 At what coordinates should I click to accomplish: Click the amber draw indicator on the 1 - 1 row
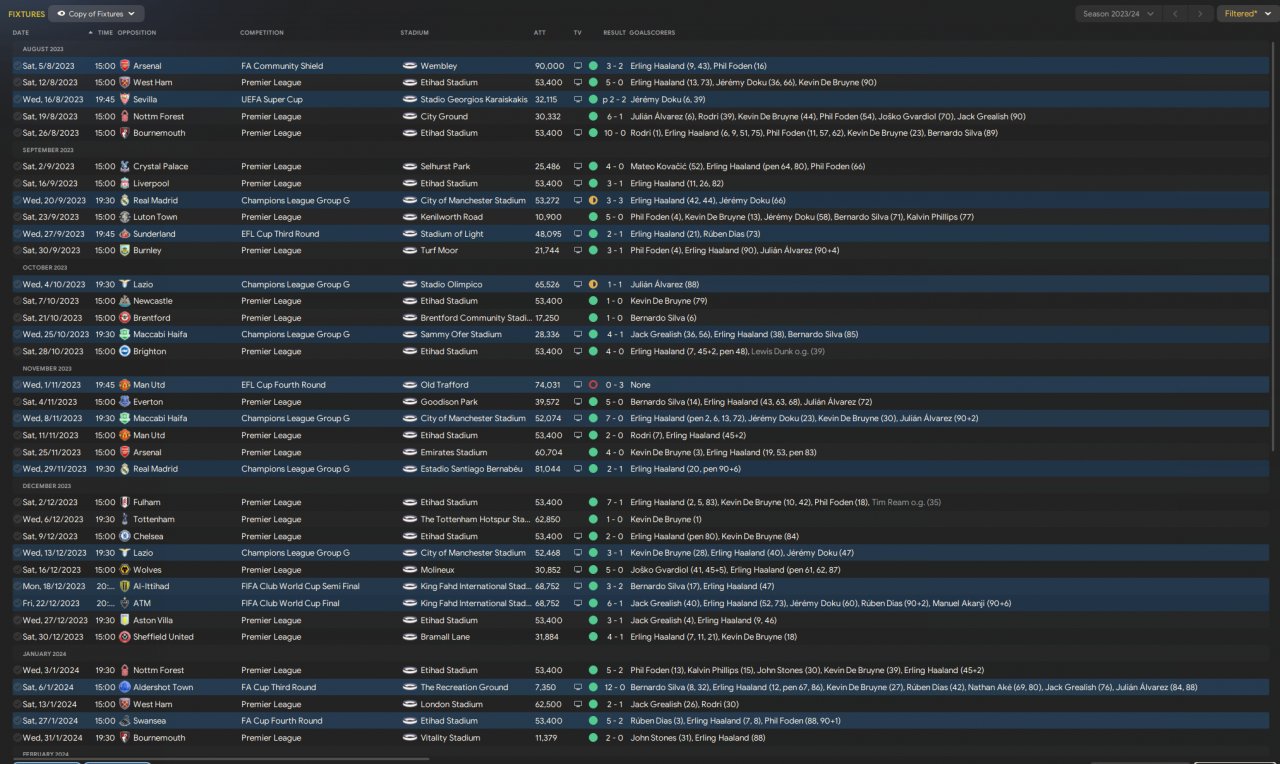(x=593, y=285)
